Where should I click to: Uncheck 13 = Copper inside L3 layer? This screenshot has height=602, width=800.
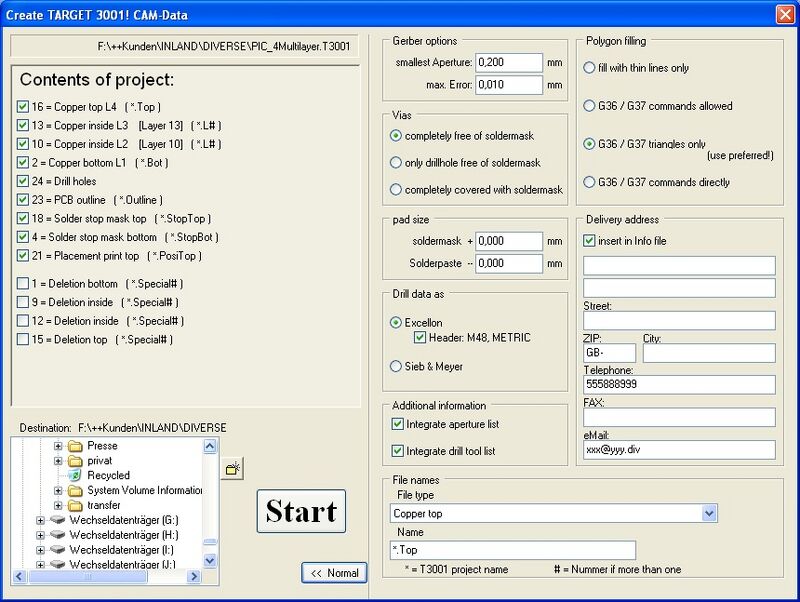point(22,126)
